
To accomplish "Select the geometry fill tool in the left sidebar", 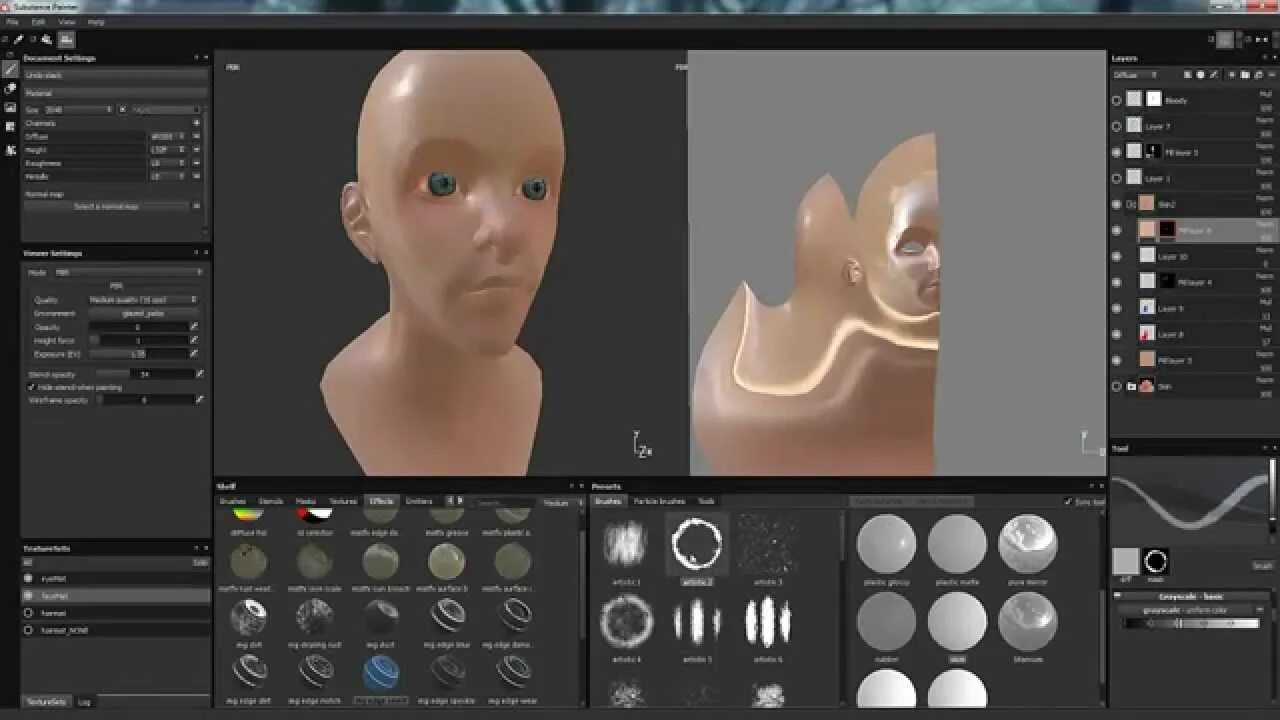I will [x=10, y=127].
